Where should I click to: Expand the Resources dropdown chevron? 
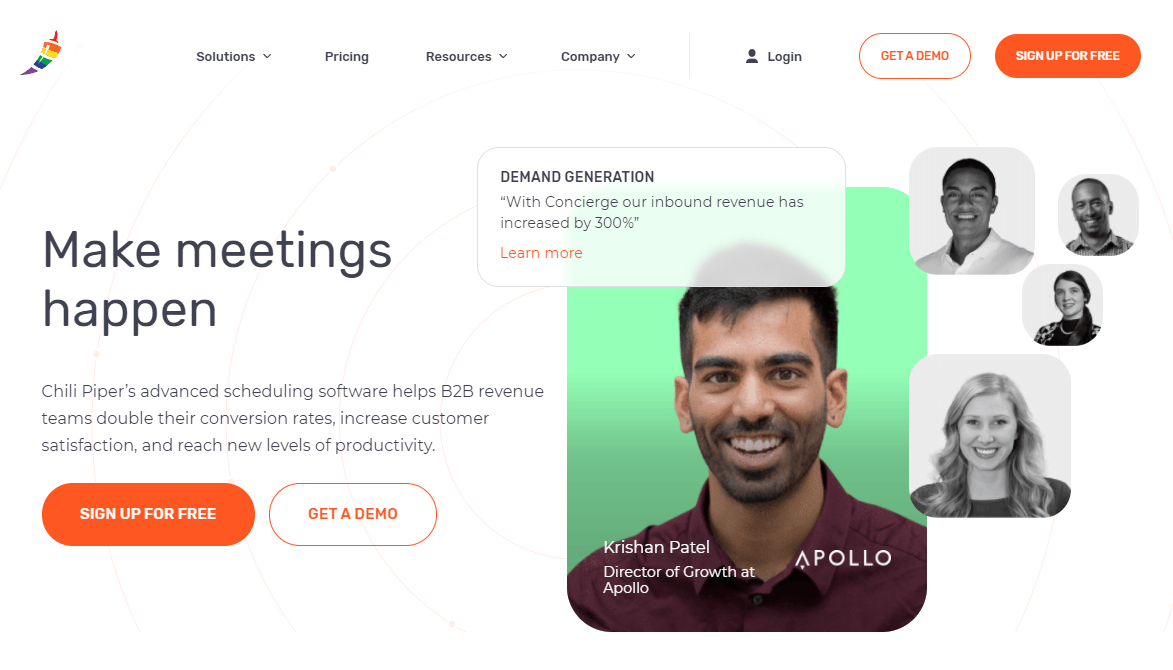[503, 56]
